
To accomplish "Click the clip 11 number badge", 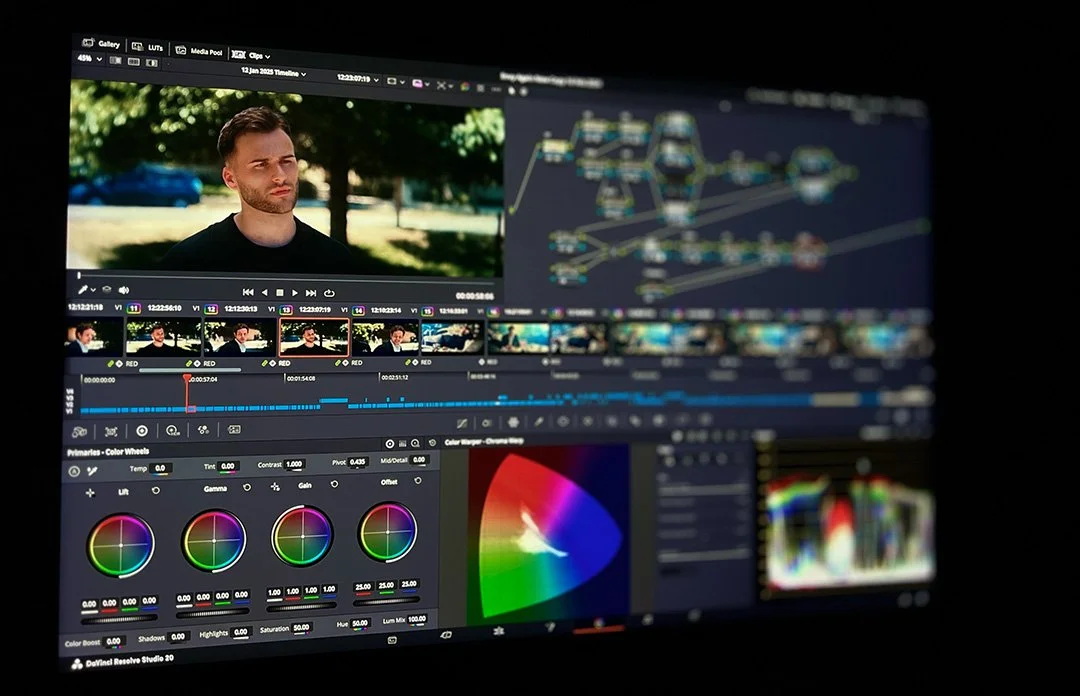I will click(134, 308).
